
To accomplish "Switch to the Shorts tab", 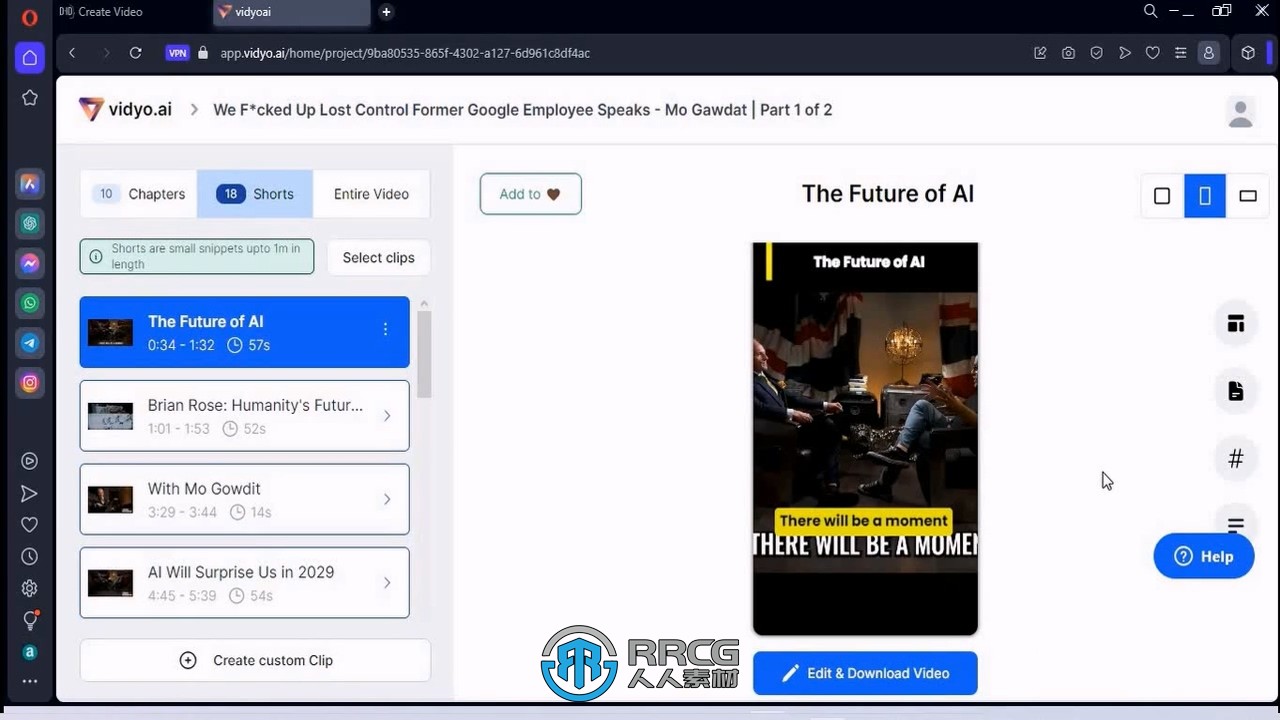I will pyautogui.click(x=255, y=194).
